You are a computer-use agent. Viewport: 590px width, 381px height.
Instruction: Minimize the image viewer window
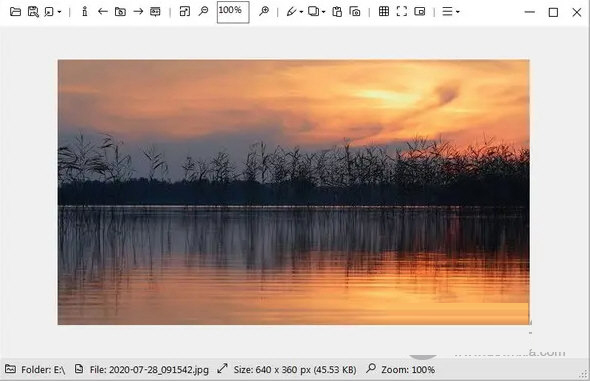point(529,12)
